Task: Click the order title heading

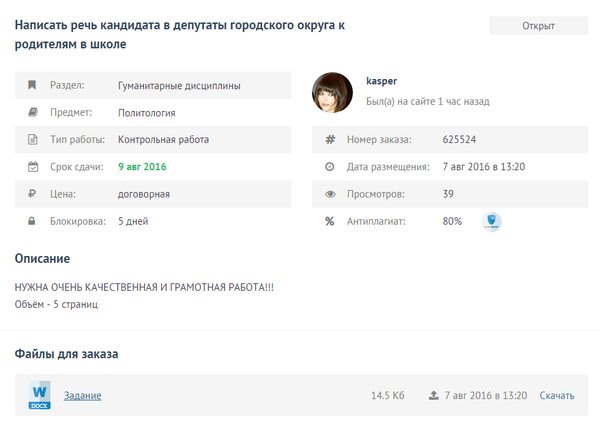Action: coord(180,34)
